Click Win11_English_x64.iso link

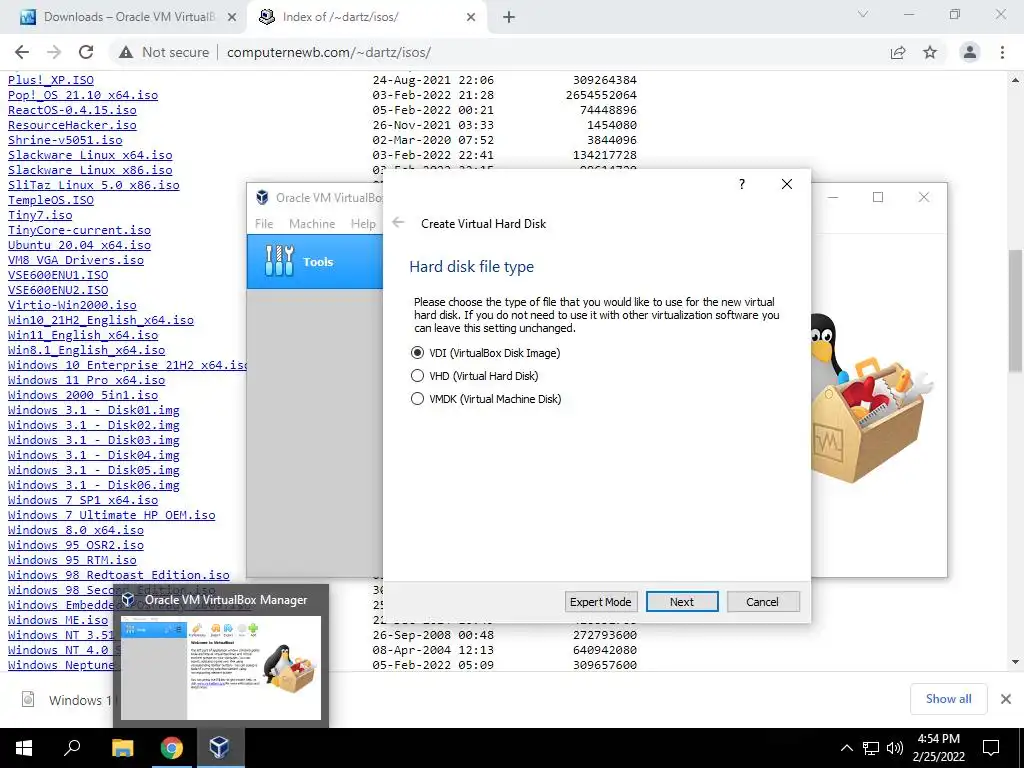(x=83, y=335)
